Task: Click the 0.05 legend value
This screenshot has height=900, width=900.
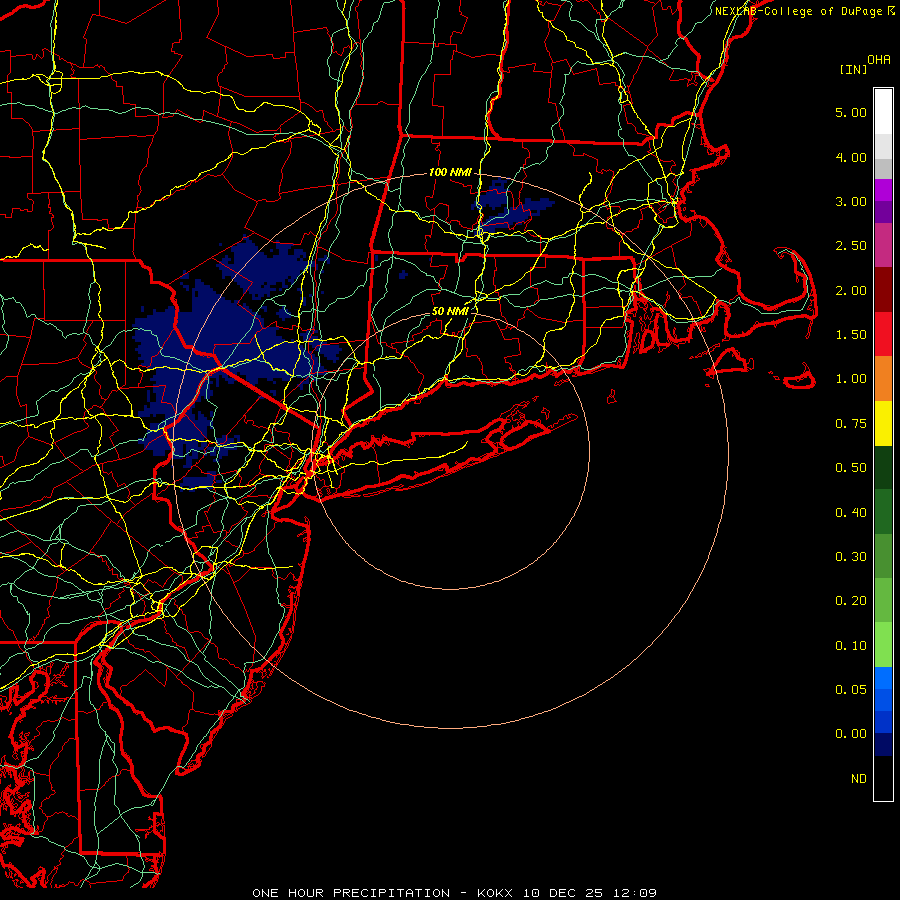Action: point(851,690)
